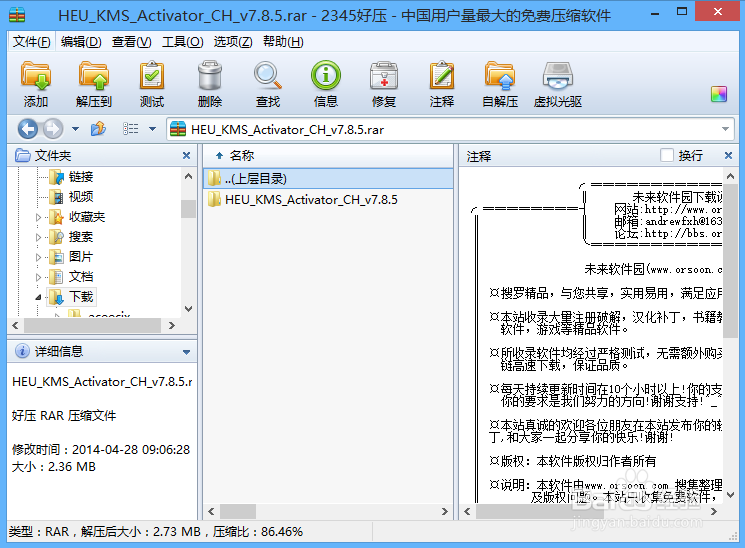Click comment panel scroll-left arrow
This screenshot has width=745, height=548.
468,511
